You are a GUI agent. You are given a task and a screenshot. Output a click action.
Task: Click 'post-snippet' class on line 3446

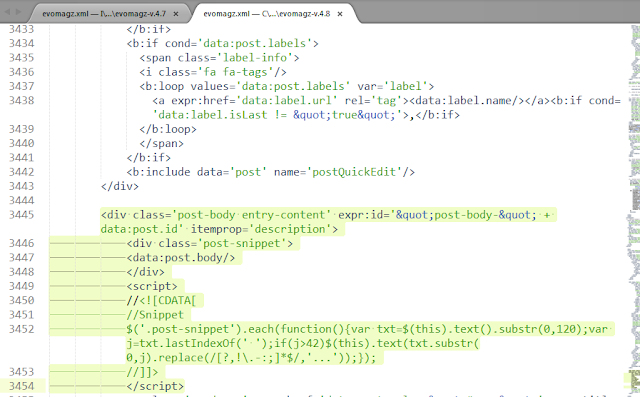242,243
